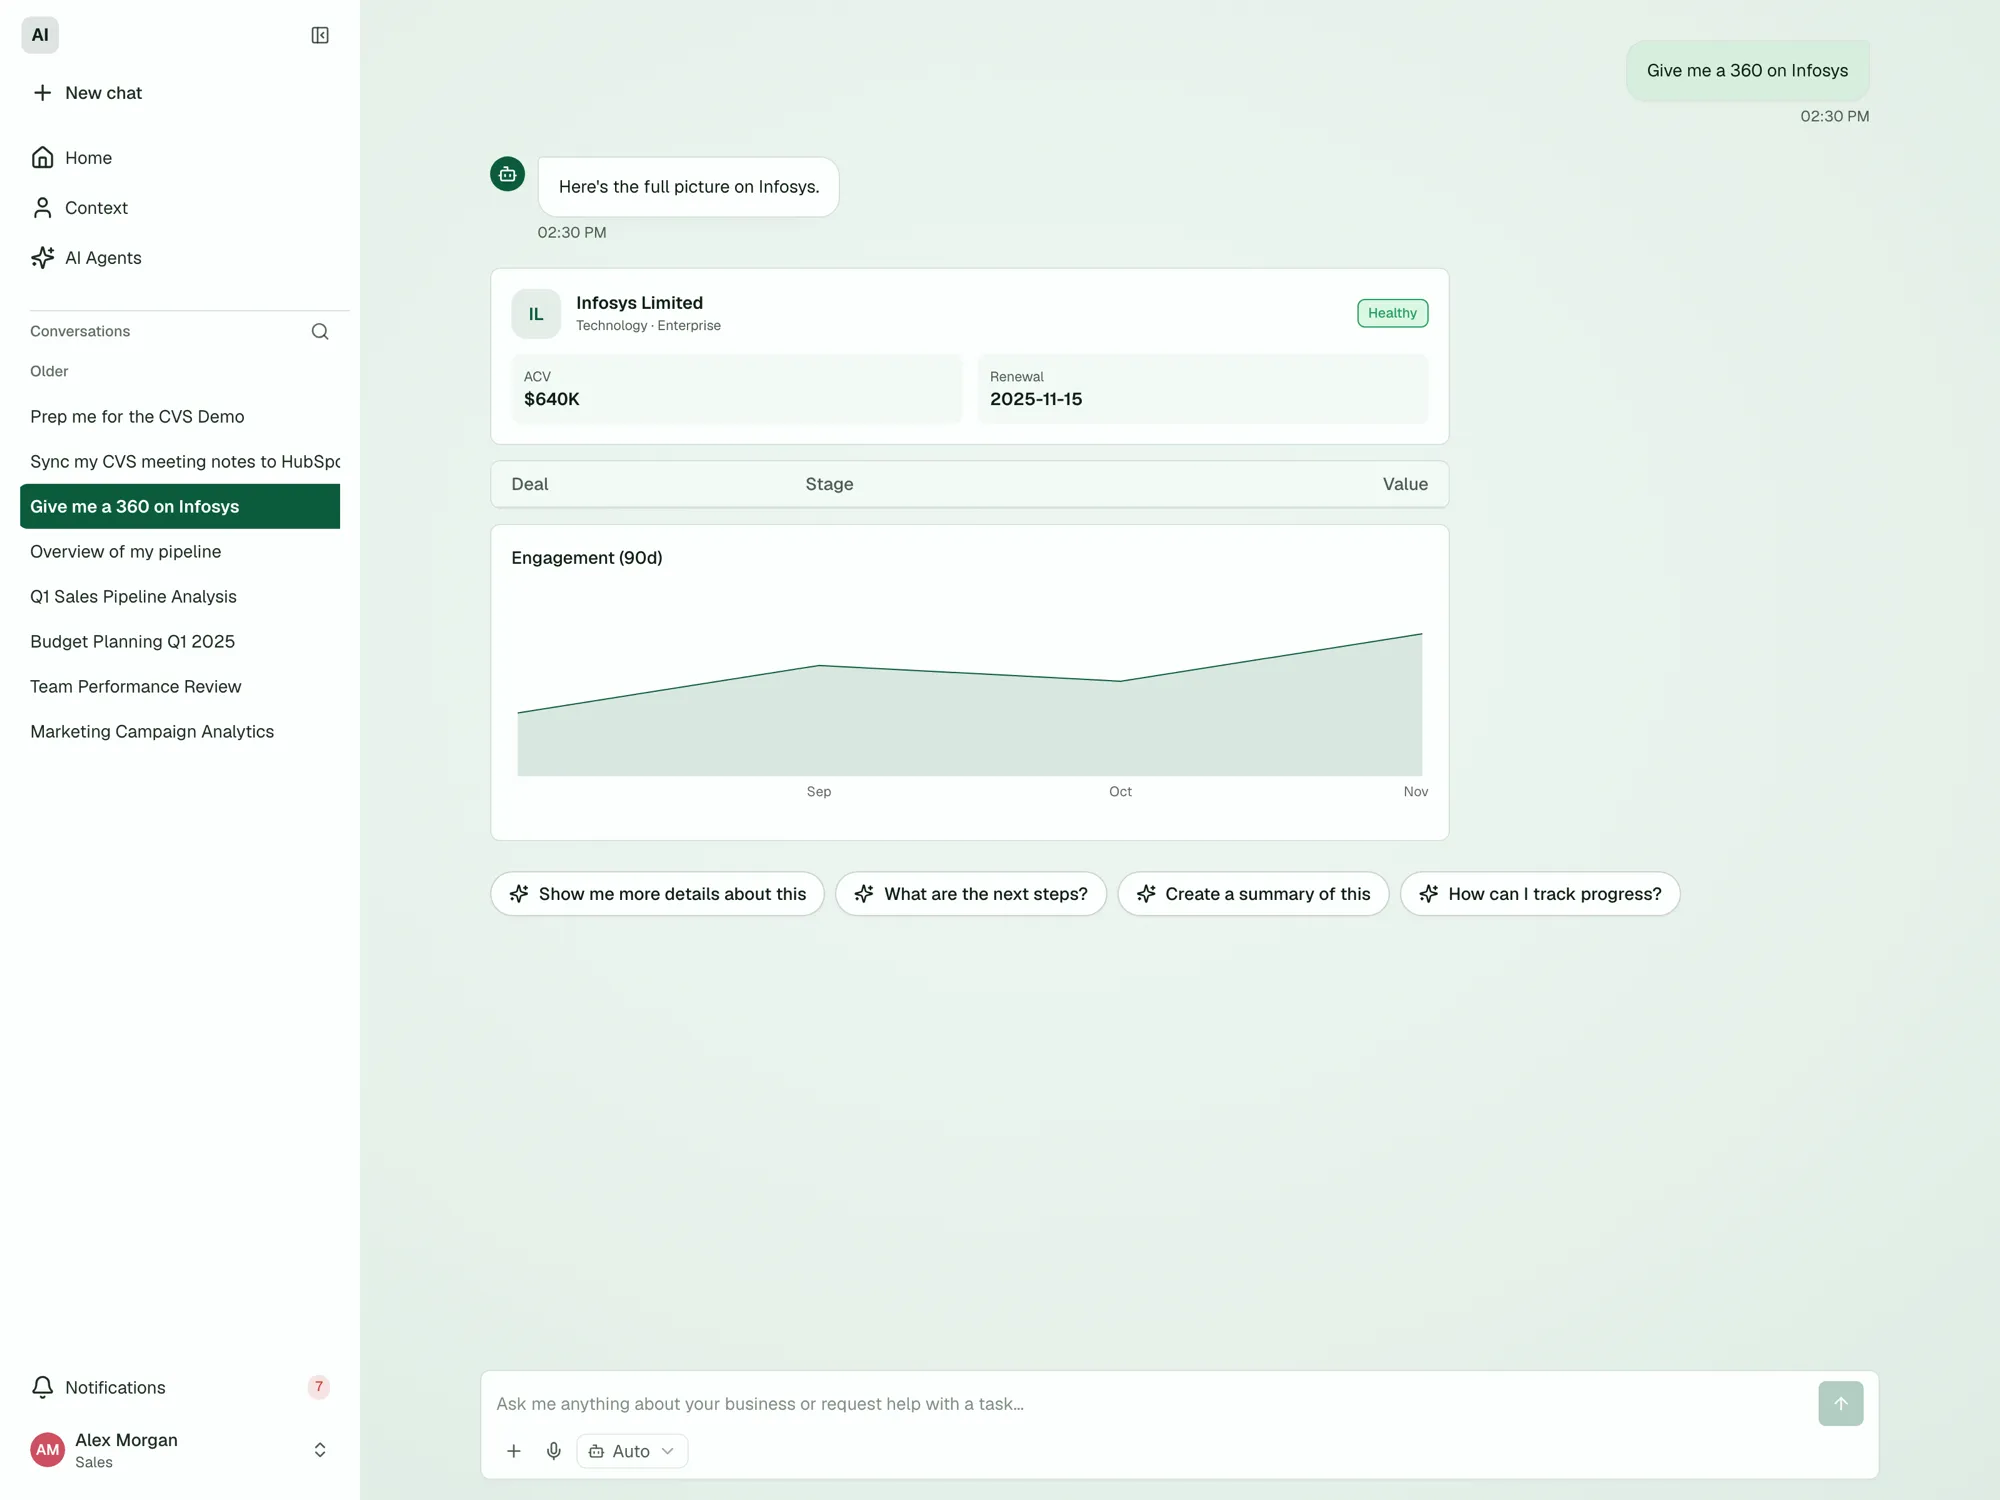The image size is (2000, 1500).
Task: Open the Auto agent mode dropdown
Action: [632, 1451]
